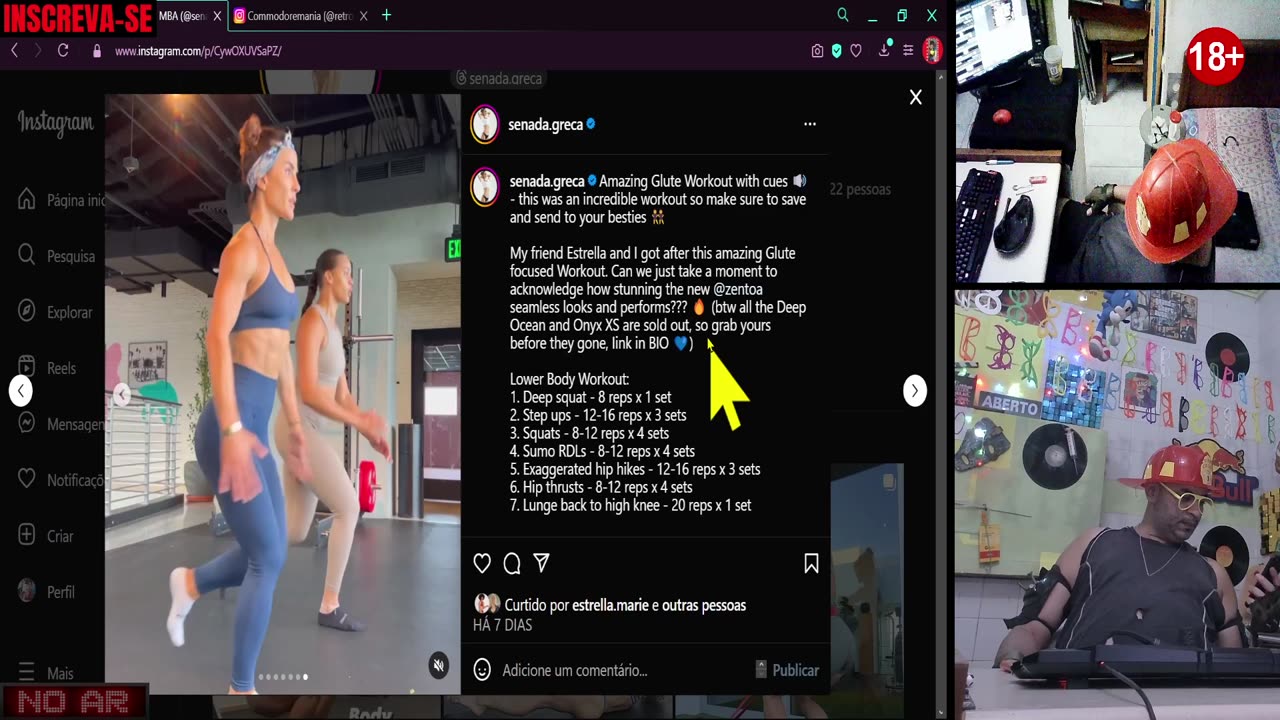The width and height of the screenshot is (1280, 720).
Task: Open senada.greca profile from post header
Action: [x=545, y=125]
